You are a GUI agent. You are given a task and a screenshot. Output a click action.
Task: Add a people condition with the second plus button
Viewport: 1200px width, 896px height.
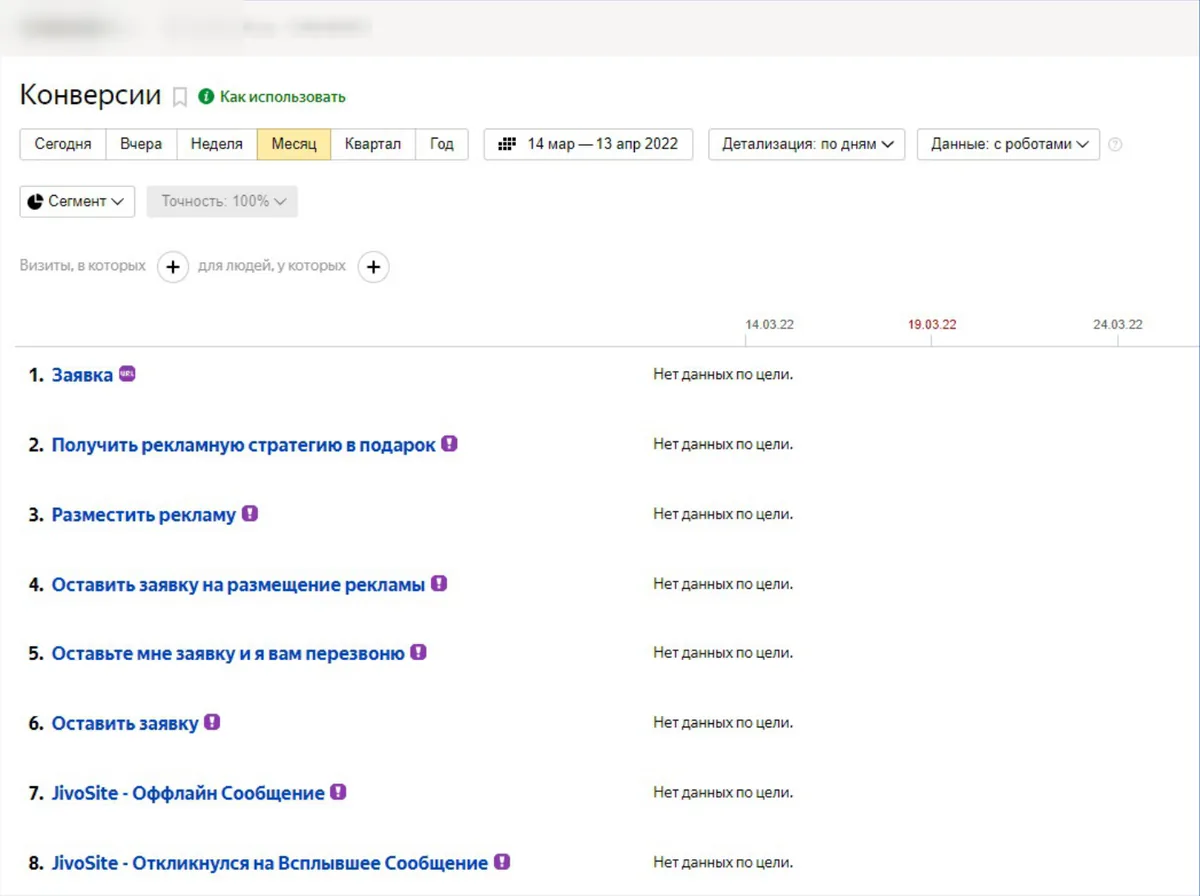[x=374, y=267]
